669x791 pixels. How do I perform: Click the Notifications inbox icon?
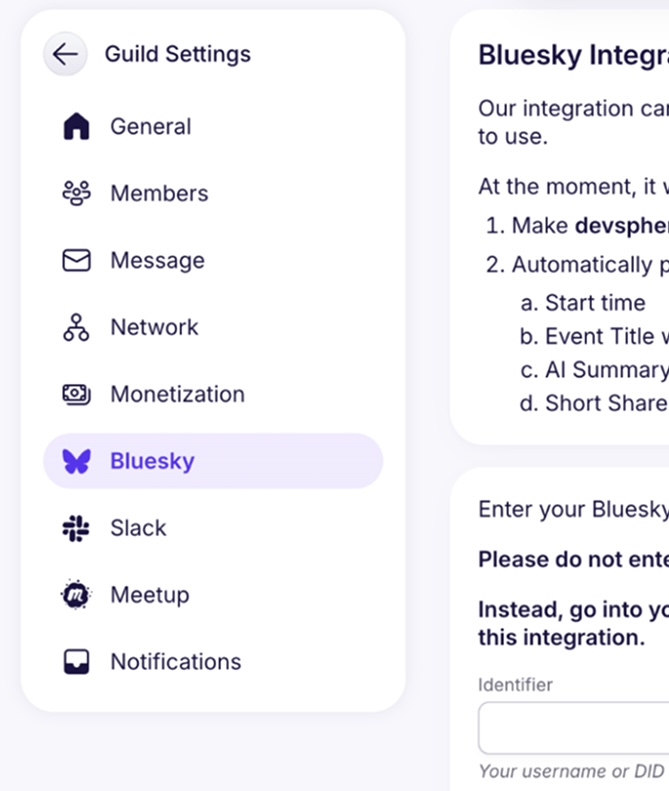coord(76,662)
